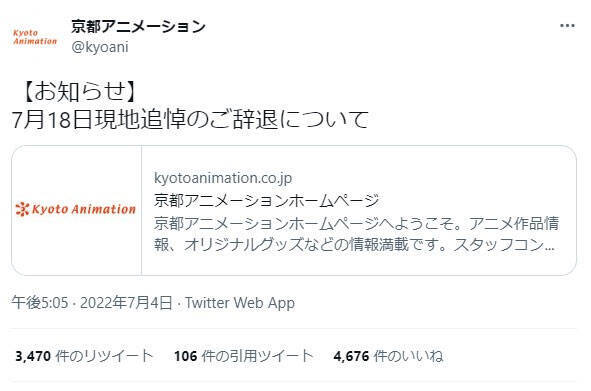
Task: Click the 4,676 likes count number
Action: coord(351,356)
